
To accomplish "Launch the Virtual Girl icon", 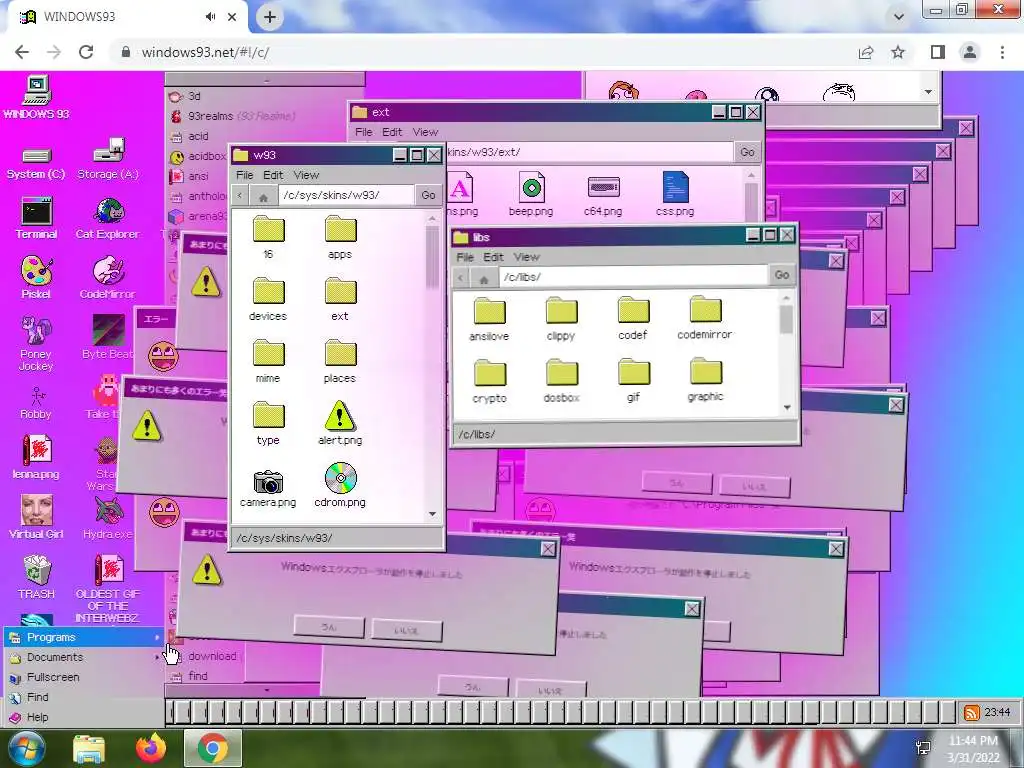I will click(x=36, y=517).
